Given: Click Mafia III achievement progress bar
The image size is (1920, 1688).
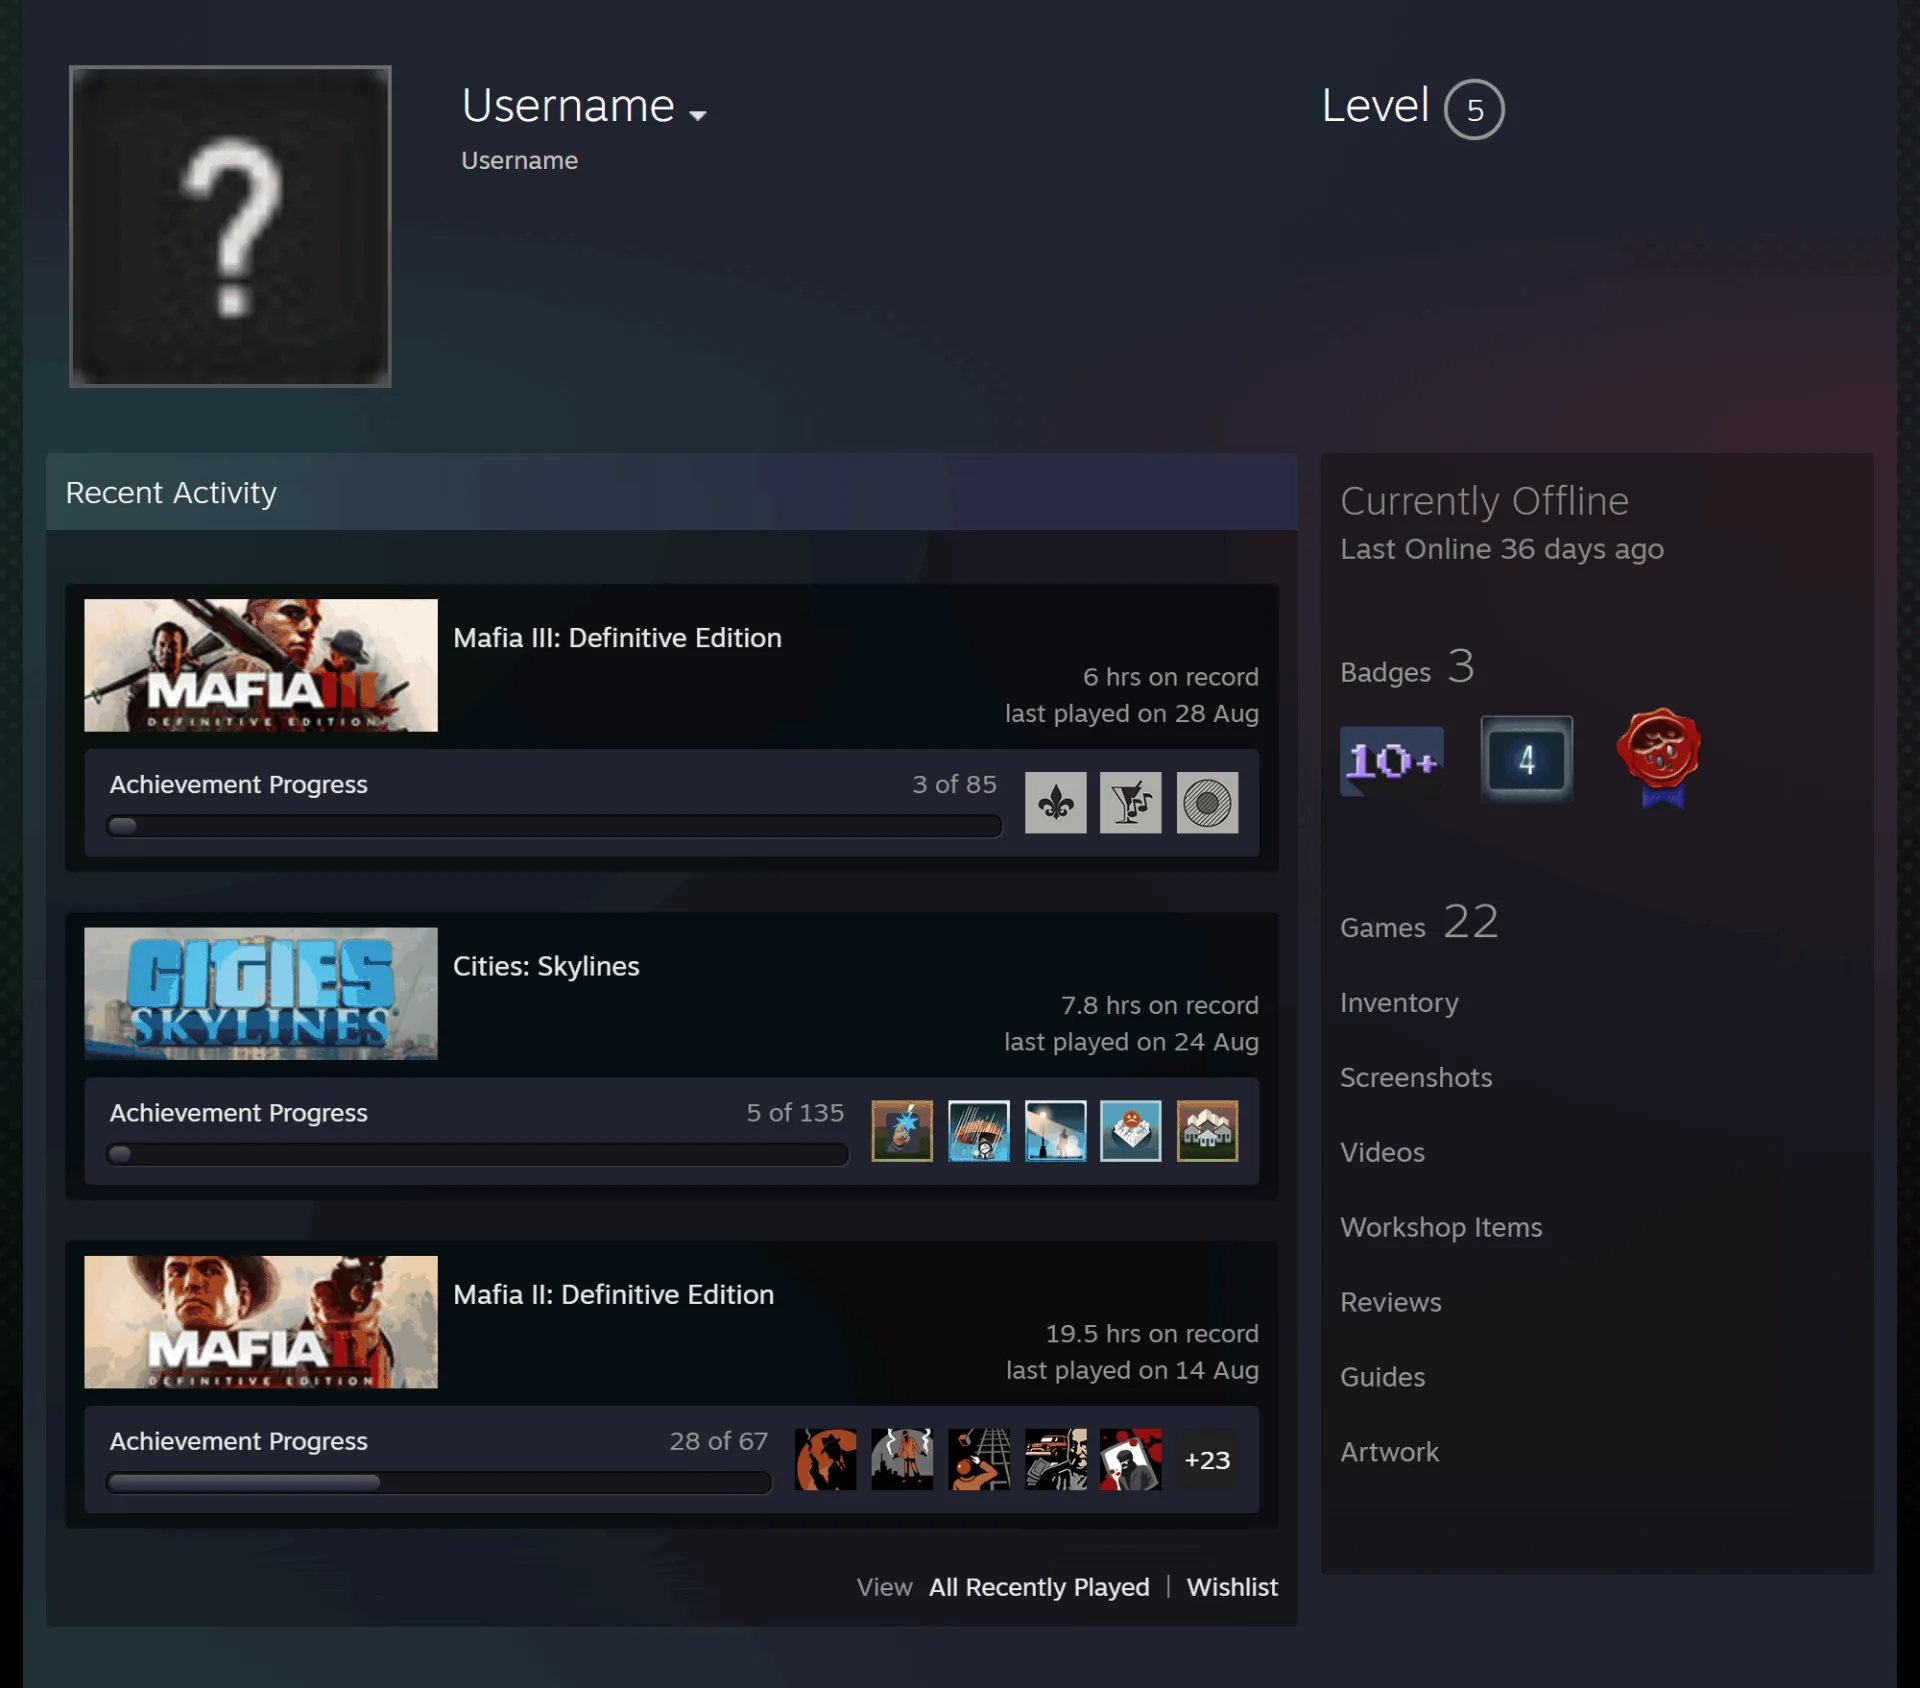Looking at the screenshot, I should point(554,826).
